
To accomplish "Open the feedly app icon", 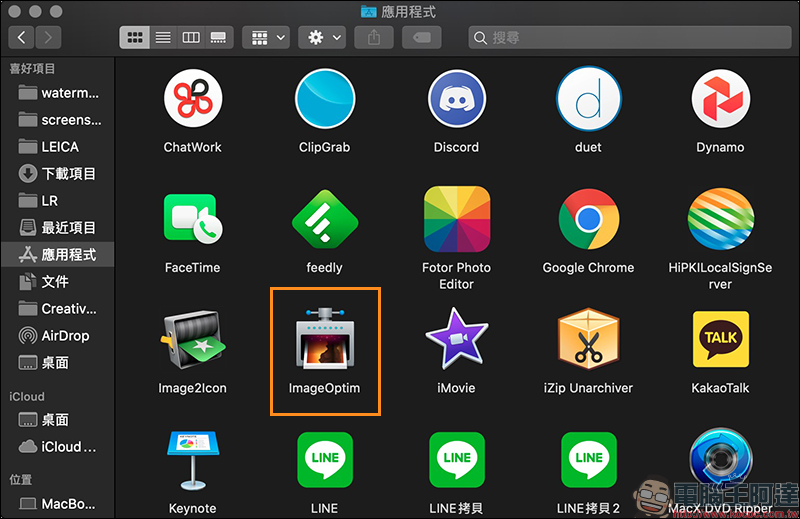I will [324, 219].
